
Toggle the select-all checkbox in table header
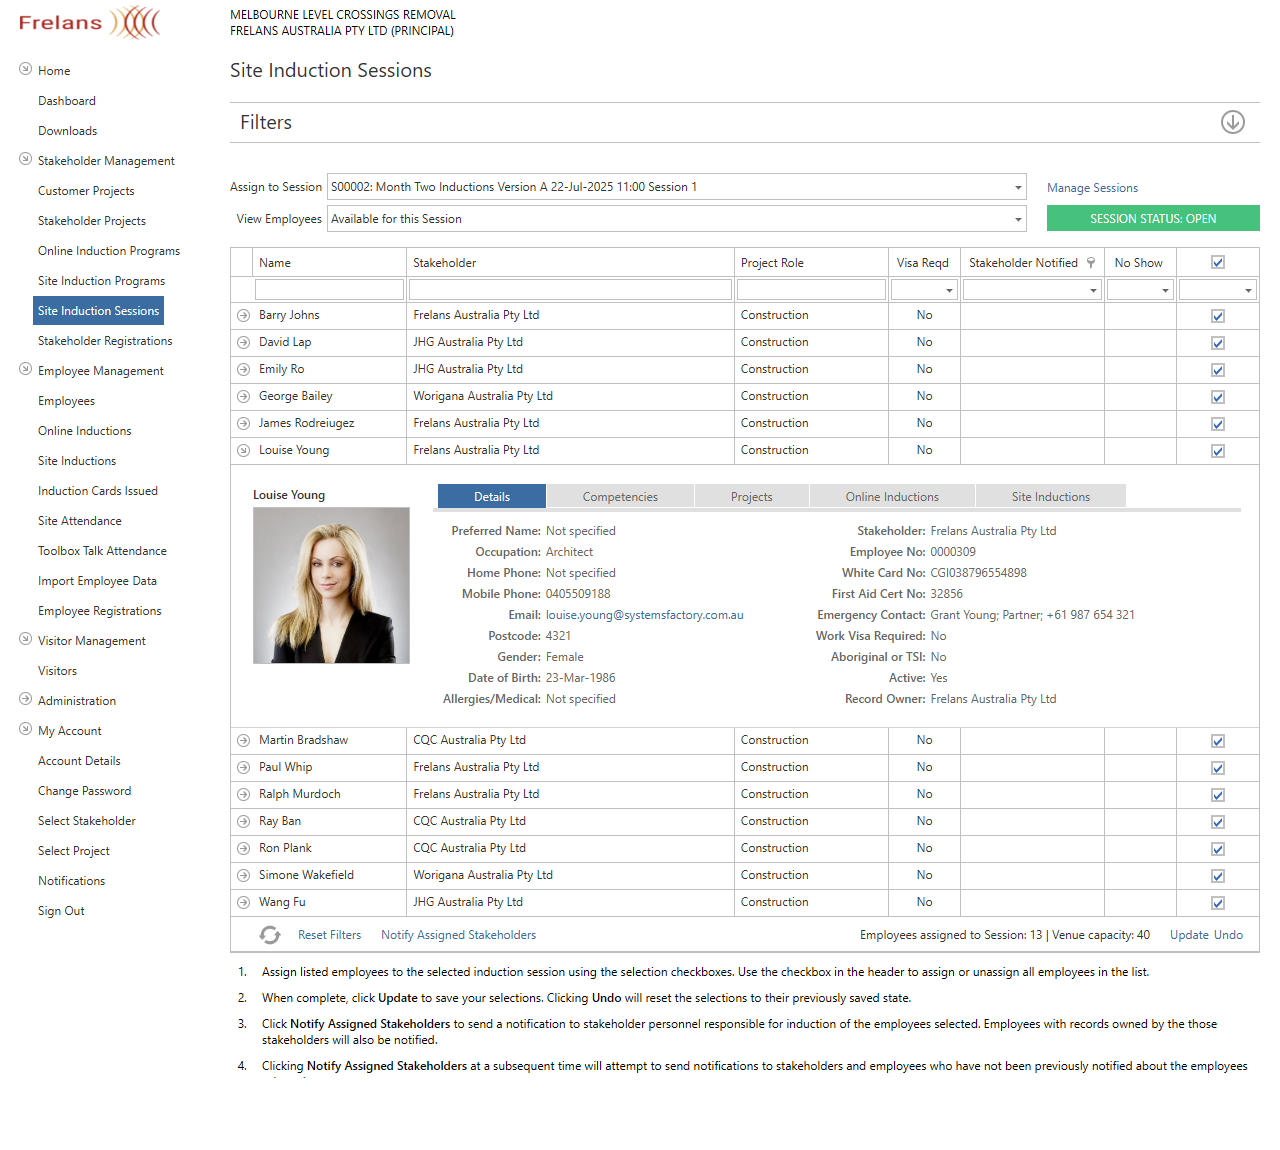coord(1217,263)
